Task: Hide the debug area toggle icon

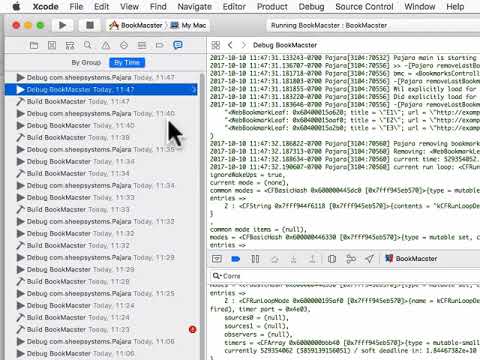Action: click(x=217, y=259)
